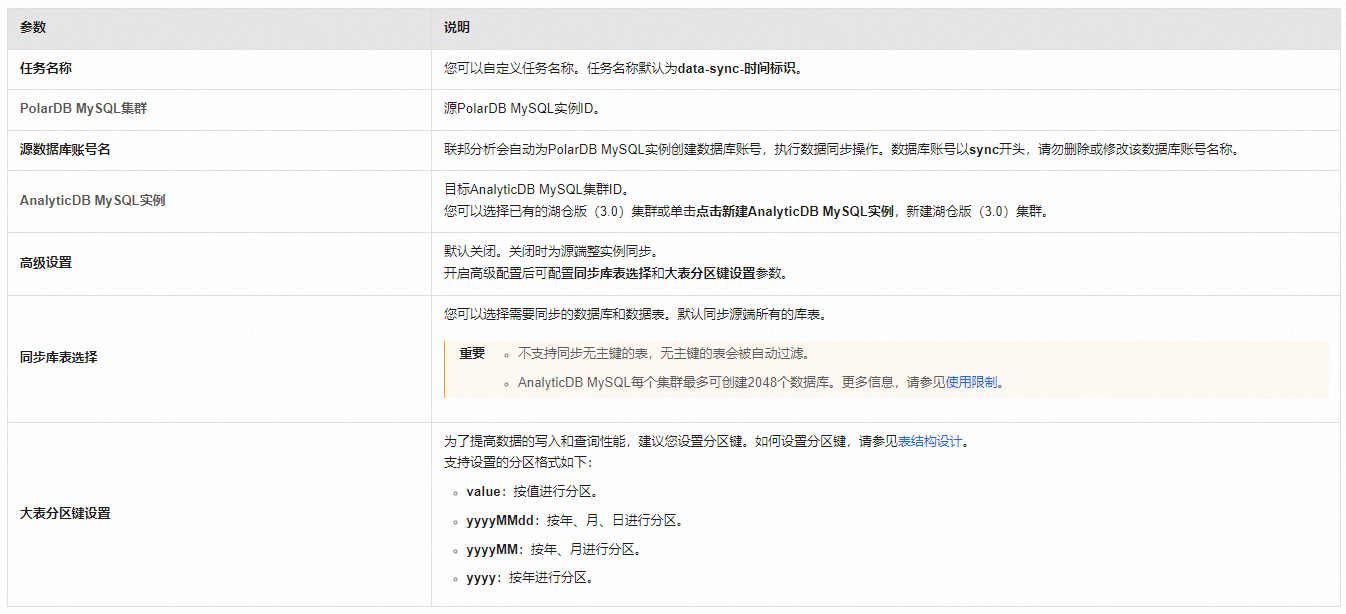
Task: Open the 表结构设计 link
Action: (931, 441)
